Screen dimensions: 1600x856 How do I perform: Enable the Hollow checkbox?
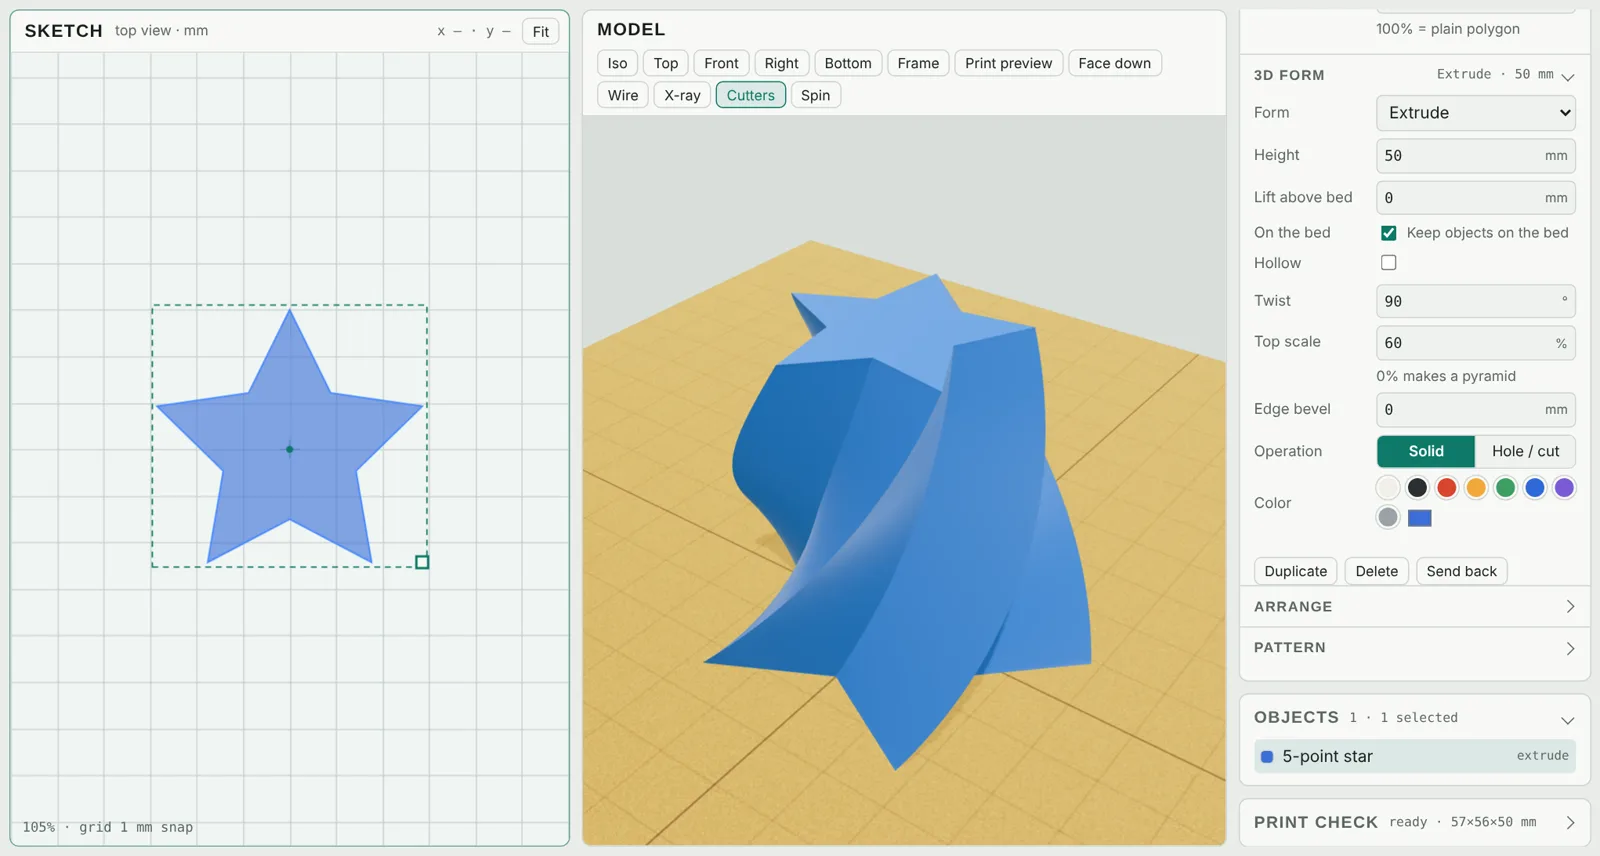coord(1389,263)
